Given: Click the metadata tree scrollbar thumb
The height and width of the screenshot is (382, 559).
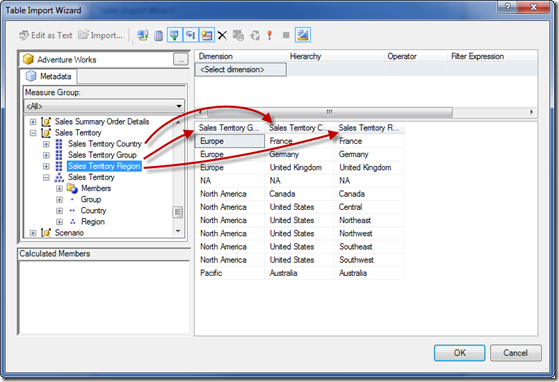Looking at the screenshot, I should pyautogui.click(x=178, y=212).
